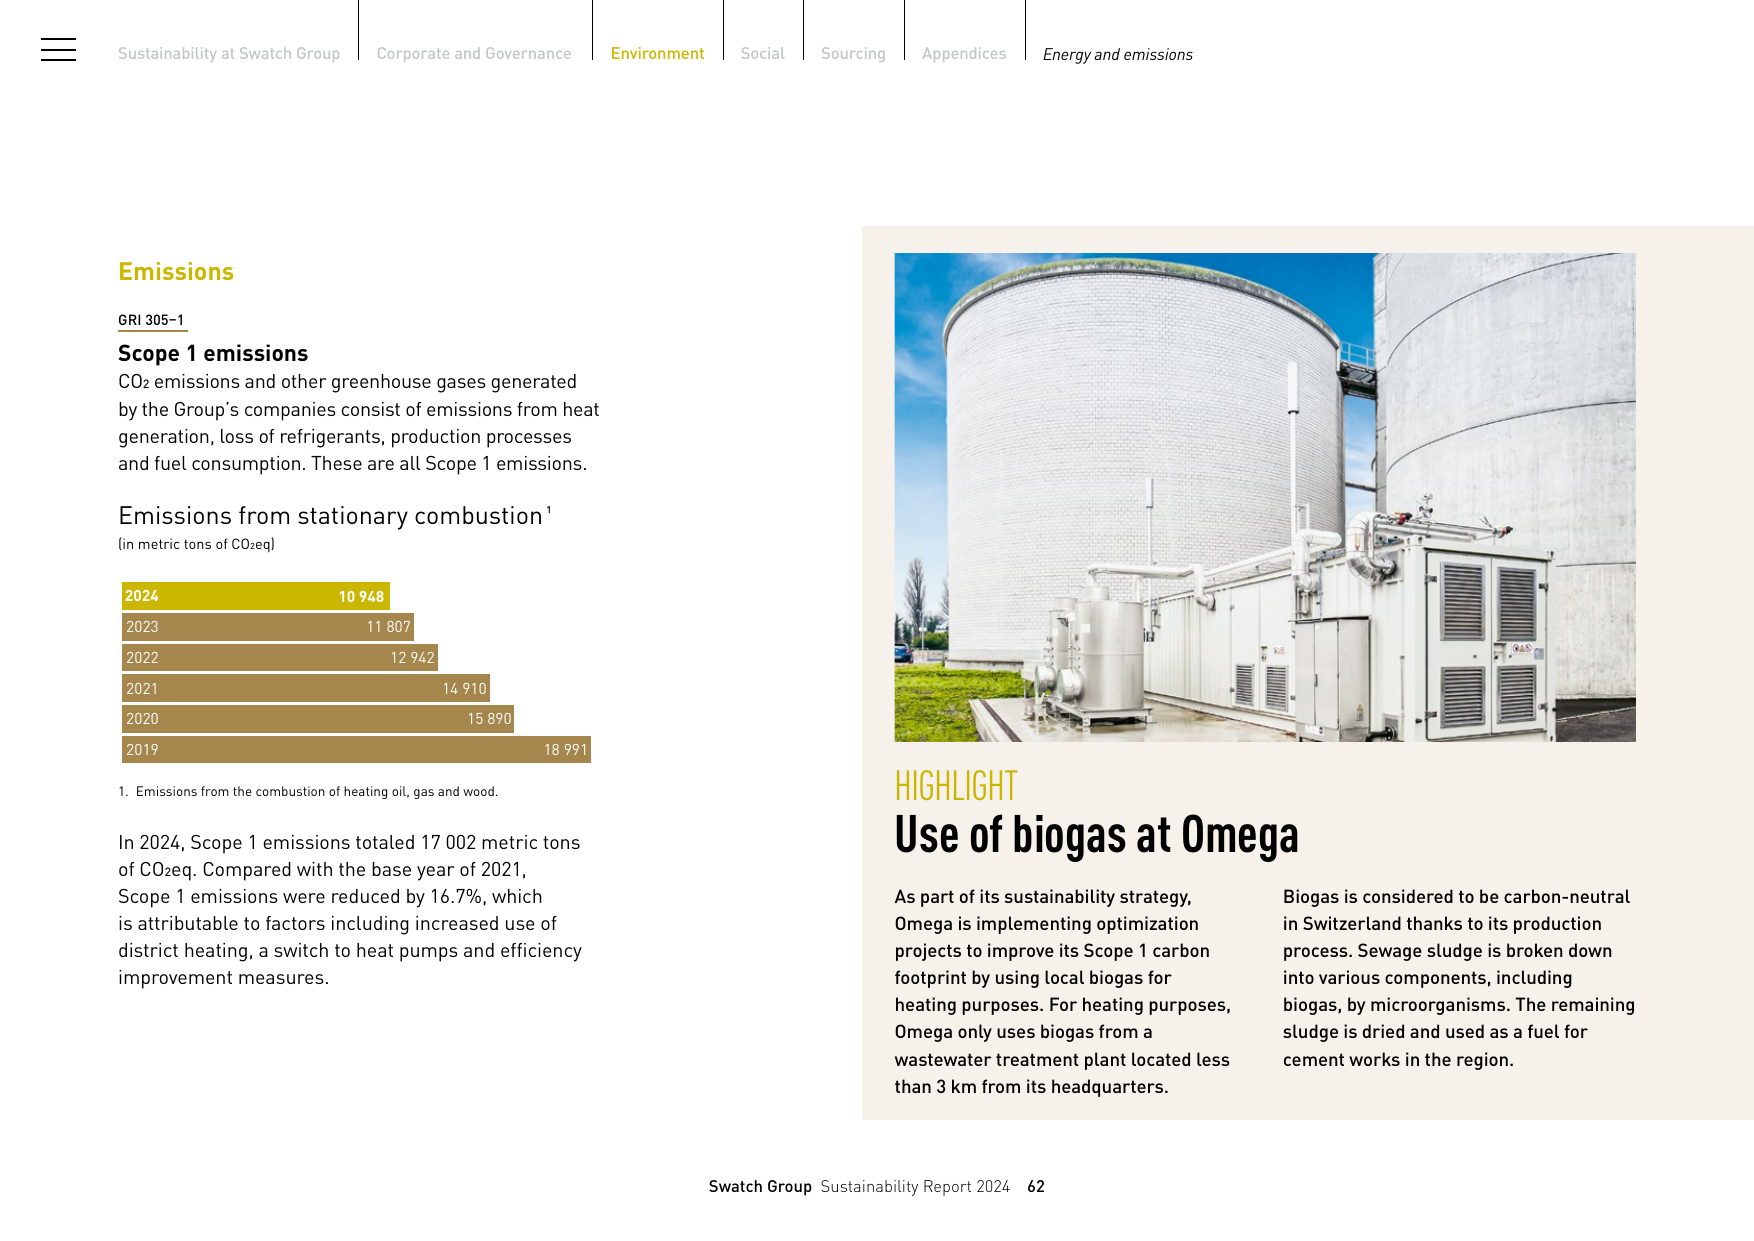
Task: Click the Swatch Group footer text
Action: pos(760,1187)
